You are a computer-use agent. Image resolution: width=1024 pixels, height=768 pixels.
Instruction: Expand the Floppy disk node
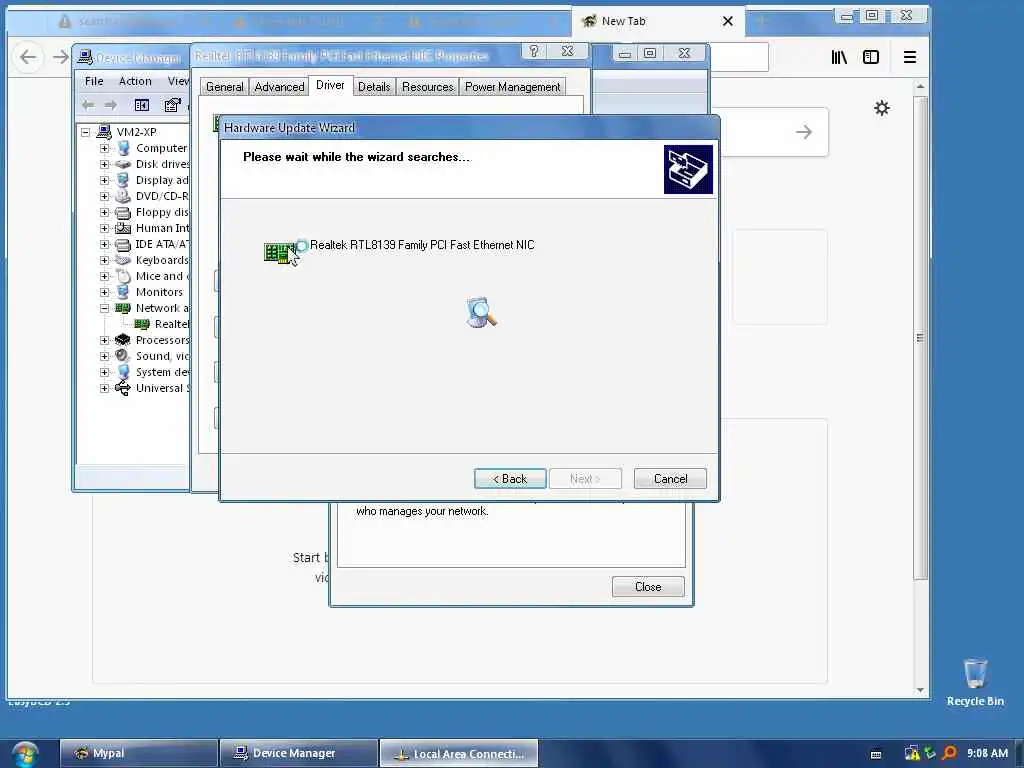click(x=104, y=212)
